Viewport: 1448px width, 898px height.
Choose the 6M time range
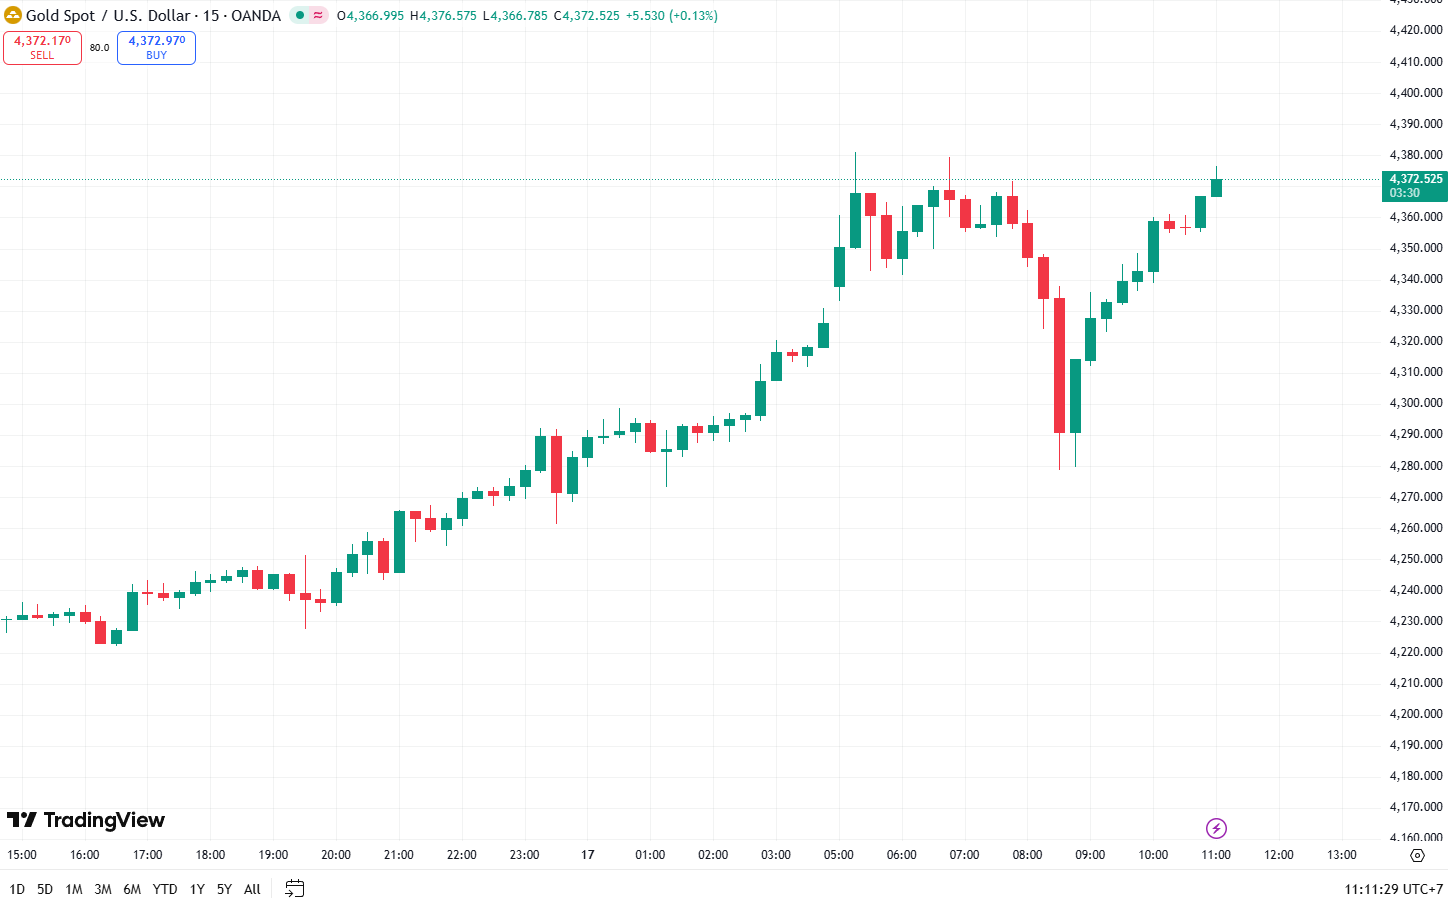click(x=132, y=889)
